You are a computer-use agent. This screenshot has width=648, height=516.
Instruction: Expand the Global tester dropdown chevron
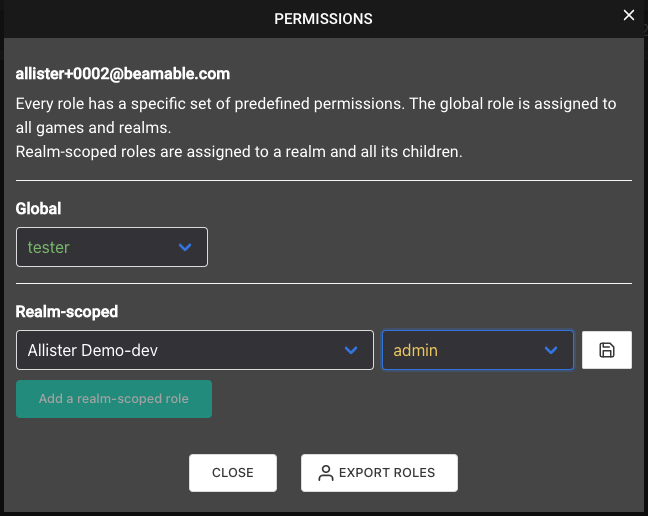(185, 247)
